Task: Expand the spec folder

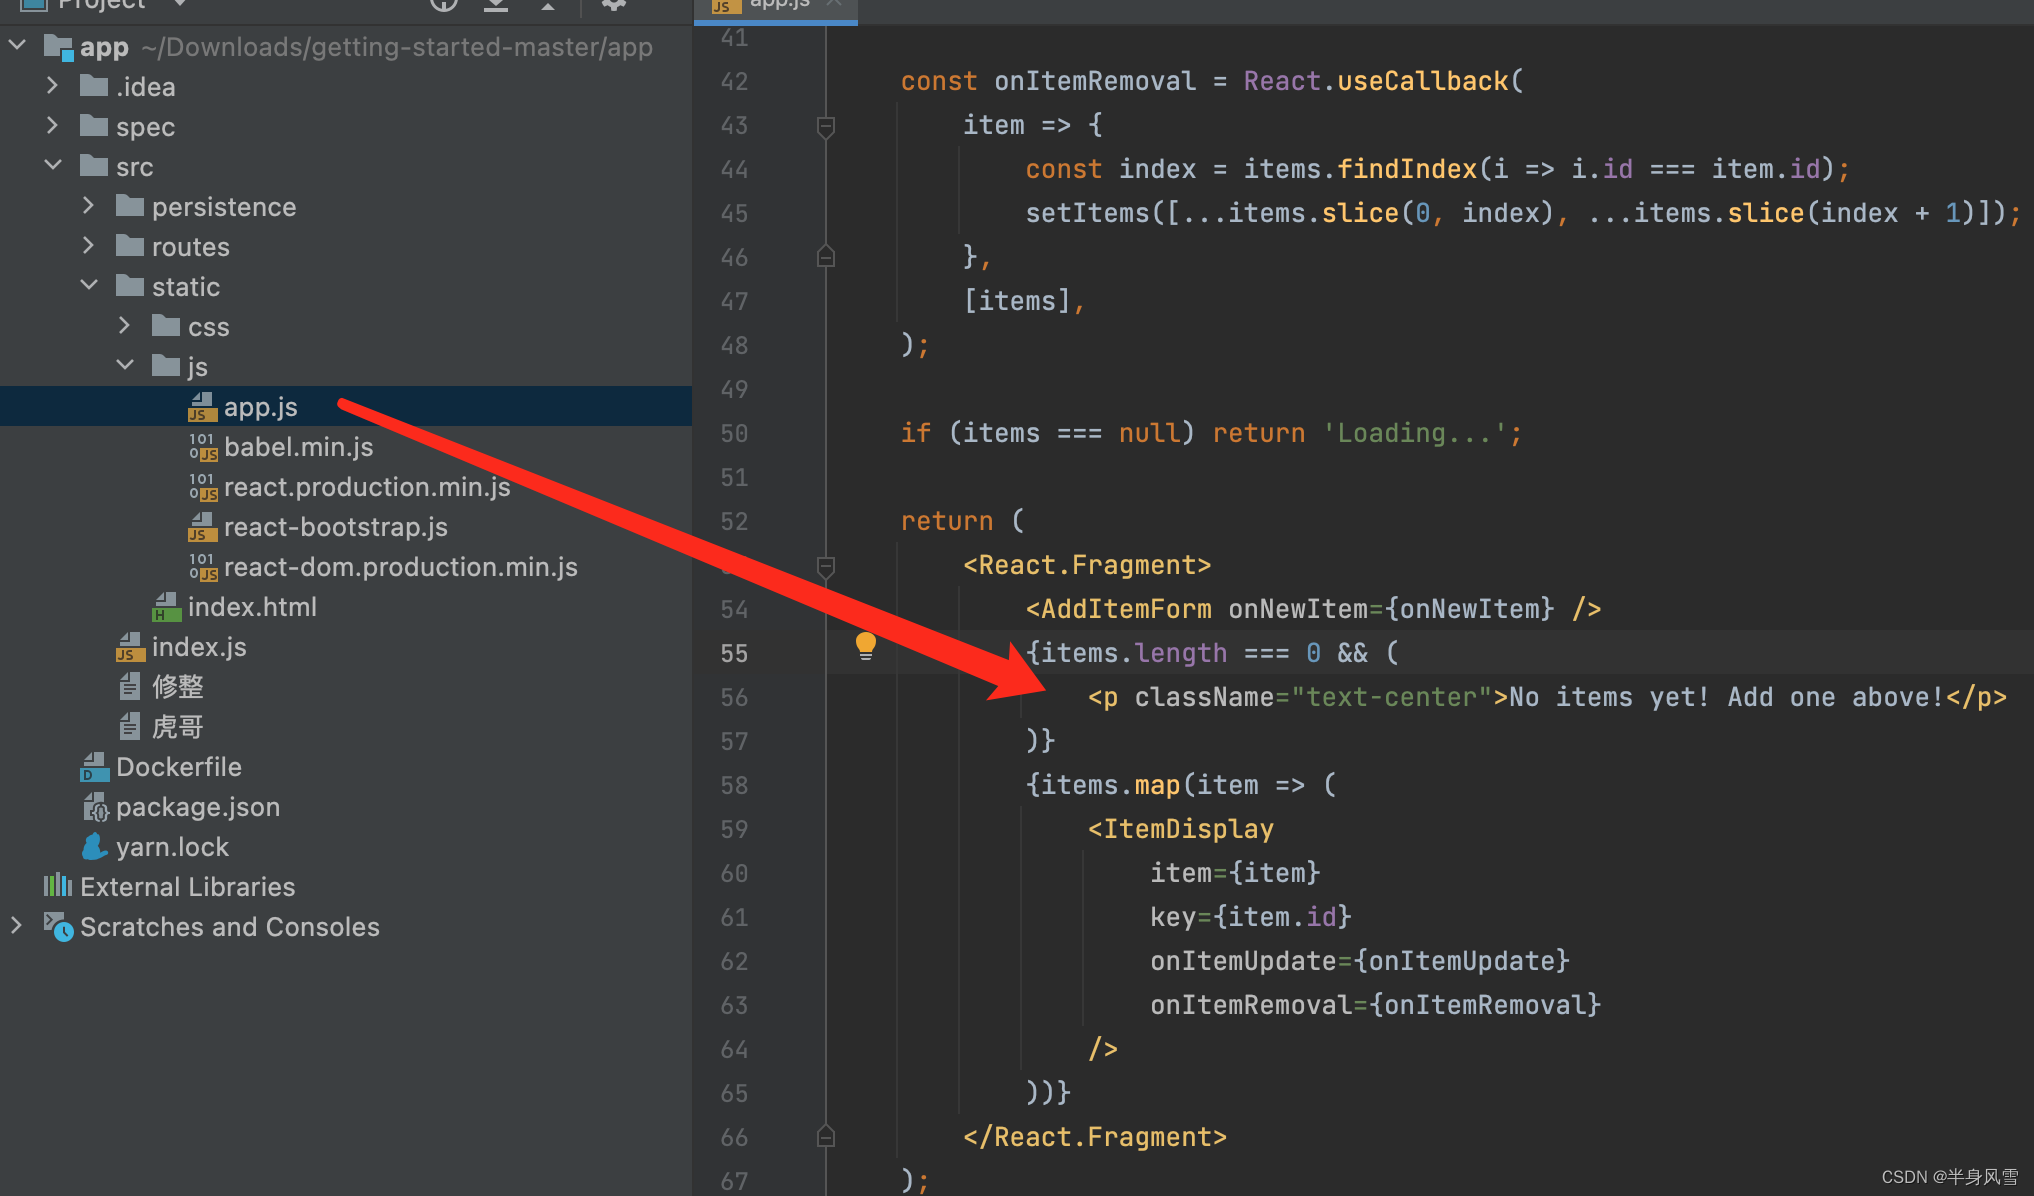Action: pyautogui.click(x=52, y=126)
